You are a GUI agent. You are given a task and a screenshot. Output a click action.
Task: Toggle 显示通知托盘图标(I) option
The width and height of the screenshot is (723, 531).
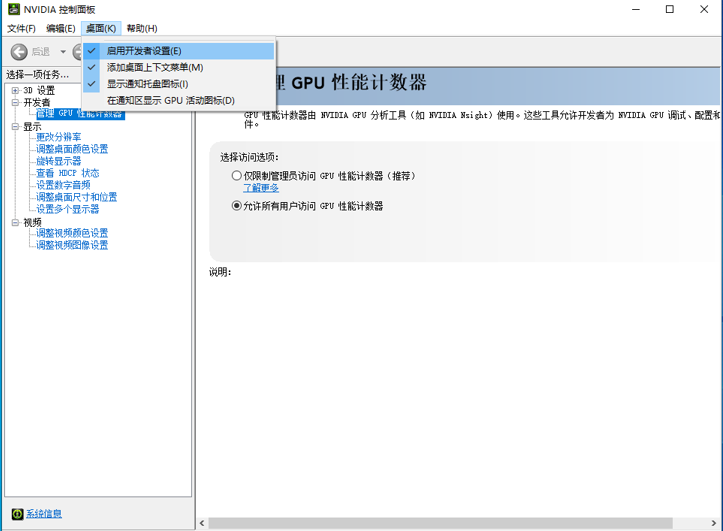pos(179,84)
